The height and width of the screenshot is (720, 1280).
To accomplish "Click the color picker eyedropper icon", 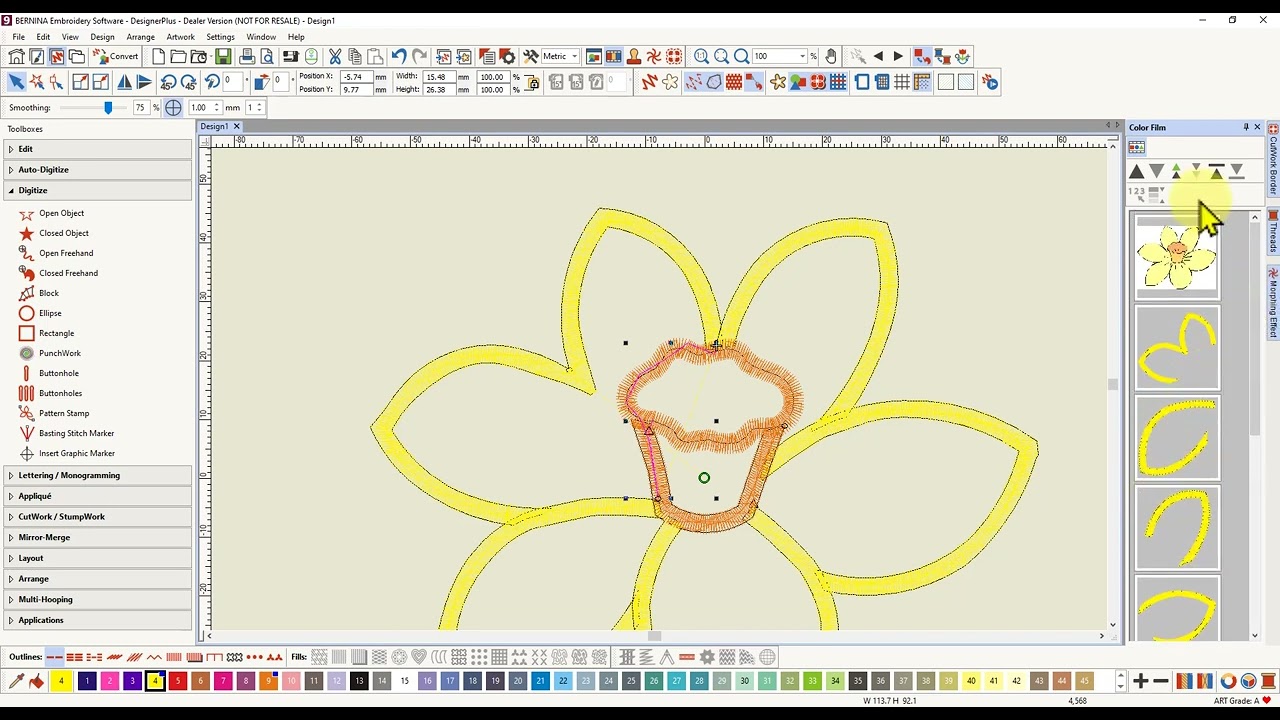I will tap(16, 681).
